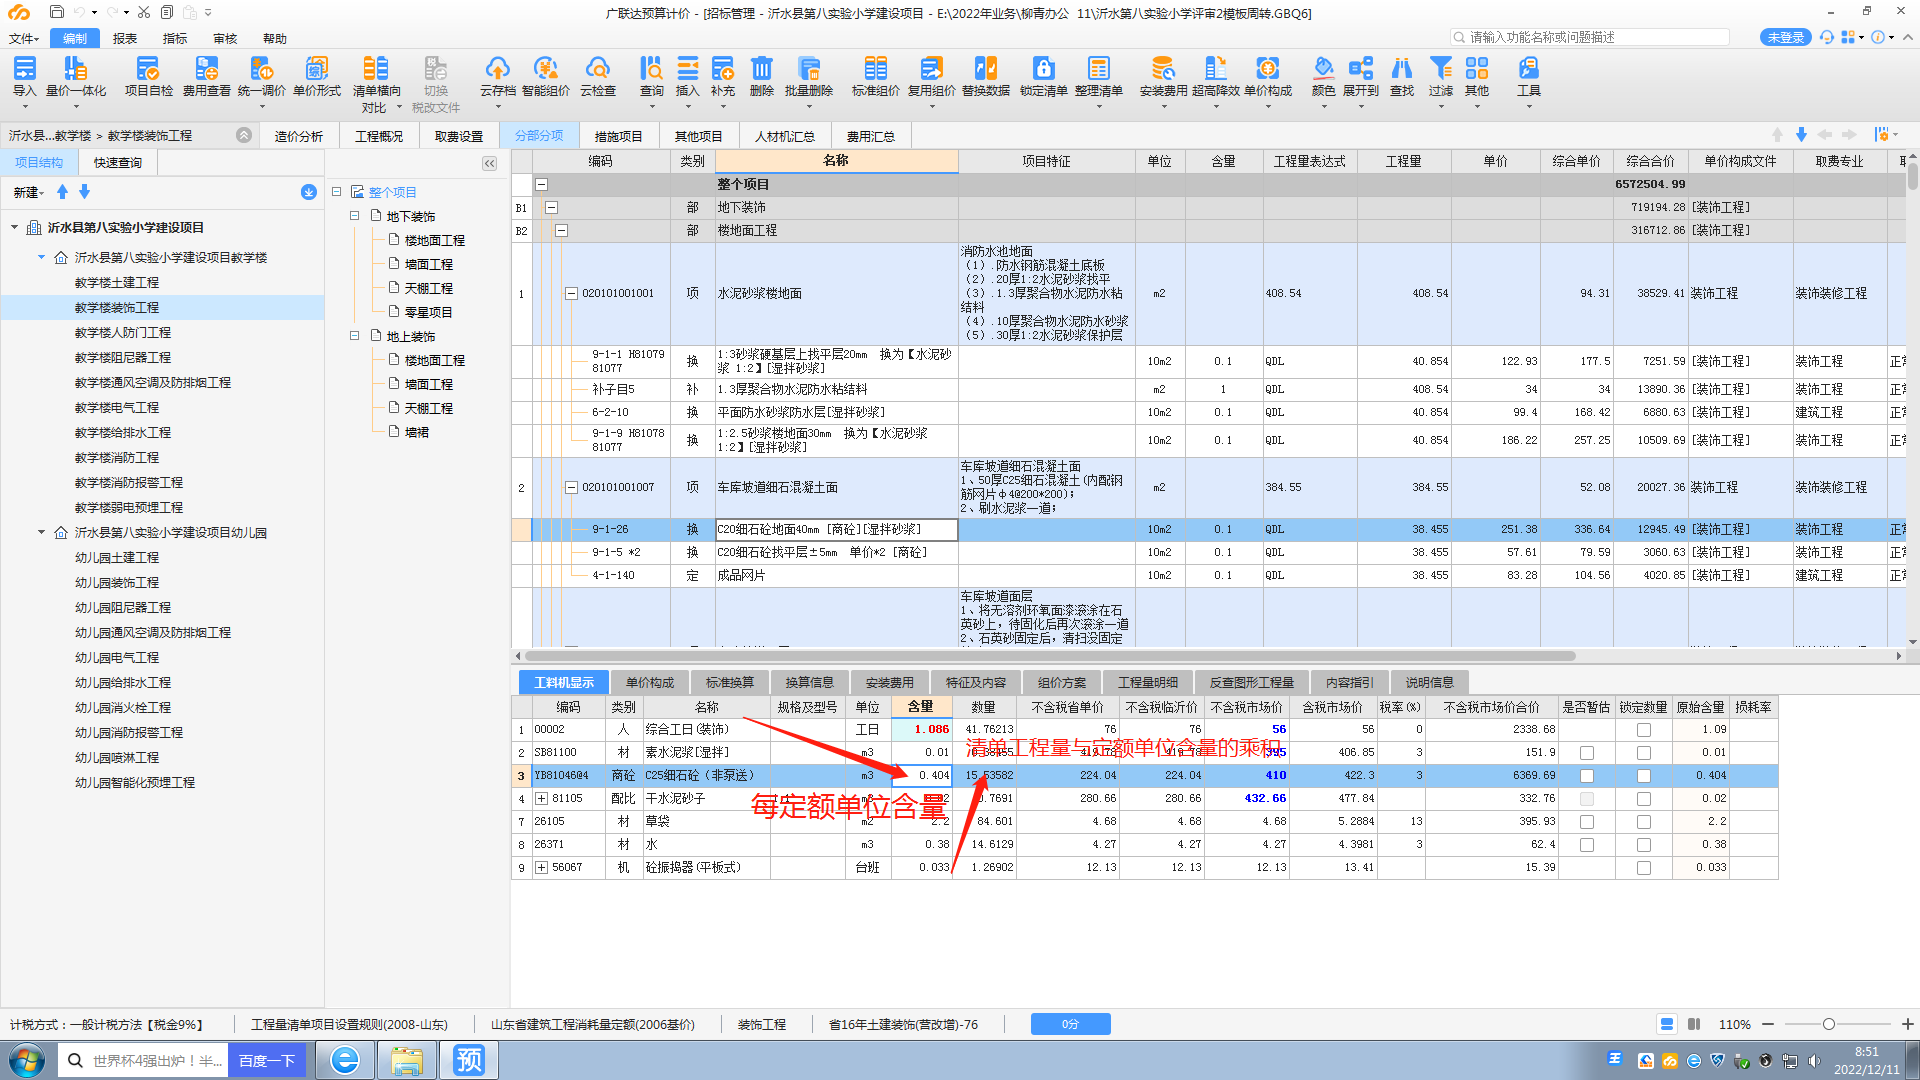Run 项目自检 project self-check
The image size is (1920, 1080).
pyautogui.click(x=148, y=76)
